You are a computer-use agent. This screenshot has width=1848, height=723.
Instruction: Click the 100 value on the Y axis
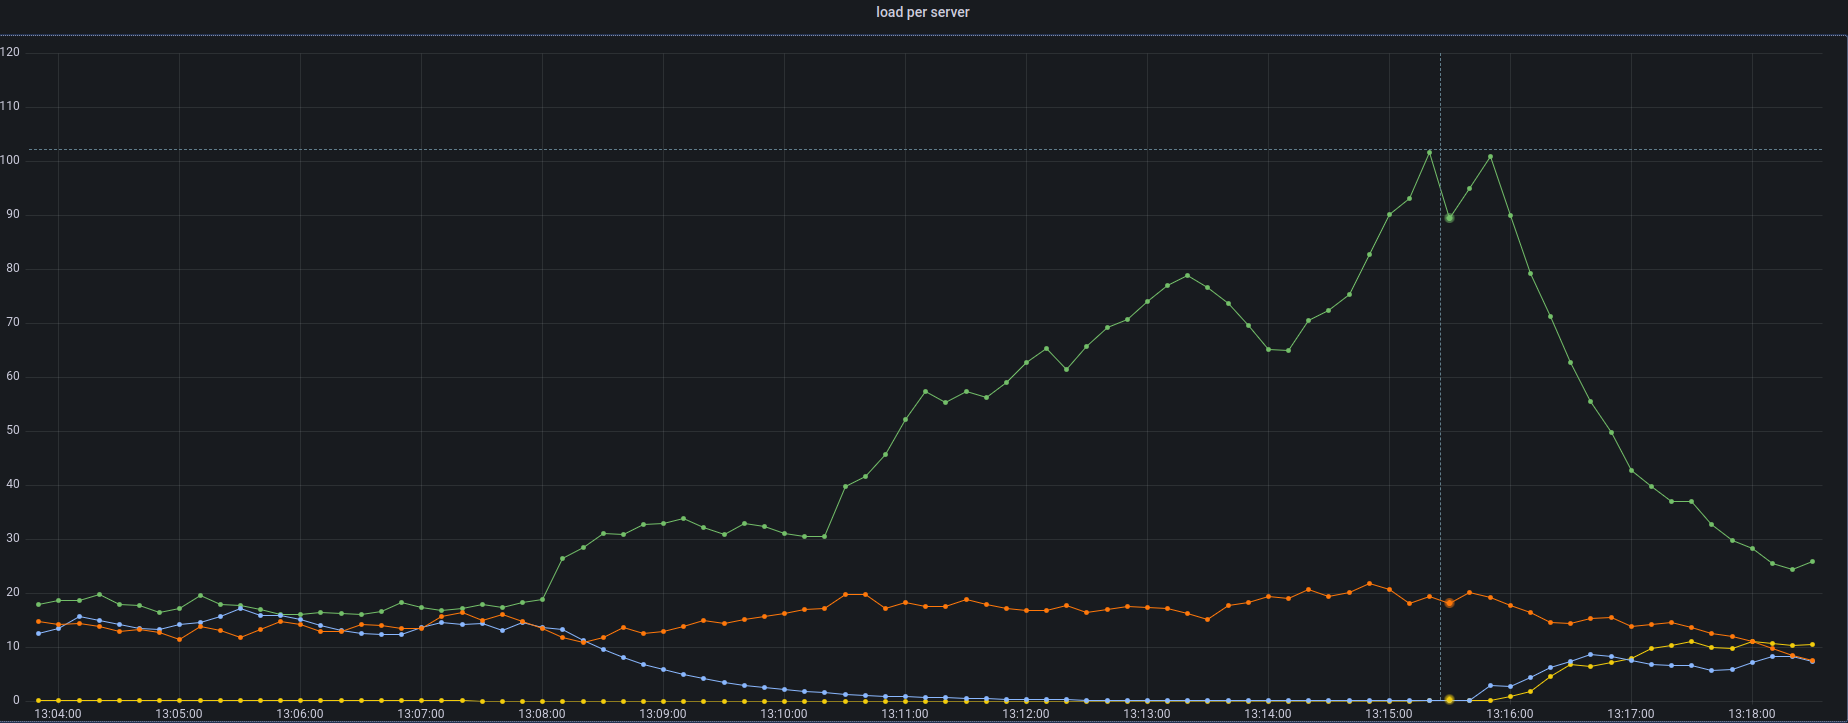tap(10, 160)
